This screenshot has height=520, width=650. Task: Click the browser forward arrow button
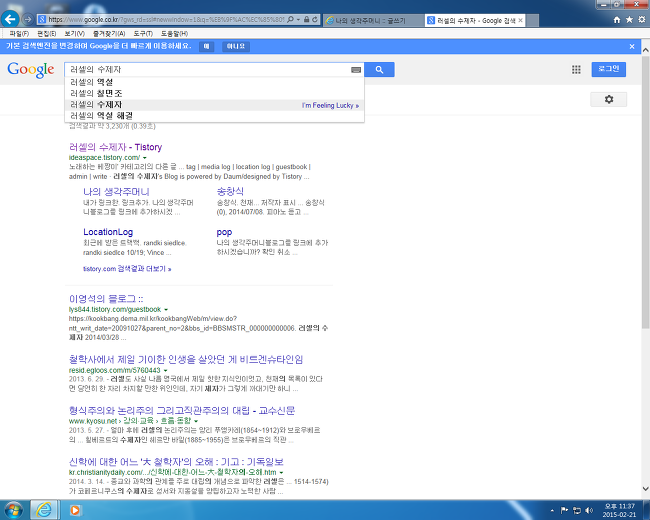[28, 19]
